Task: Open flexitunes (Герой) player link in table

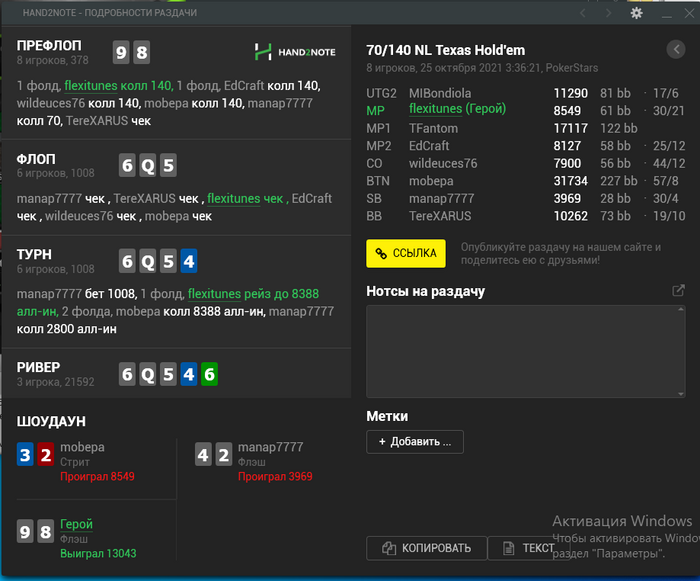Action: point(457,109)
